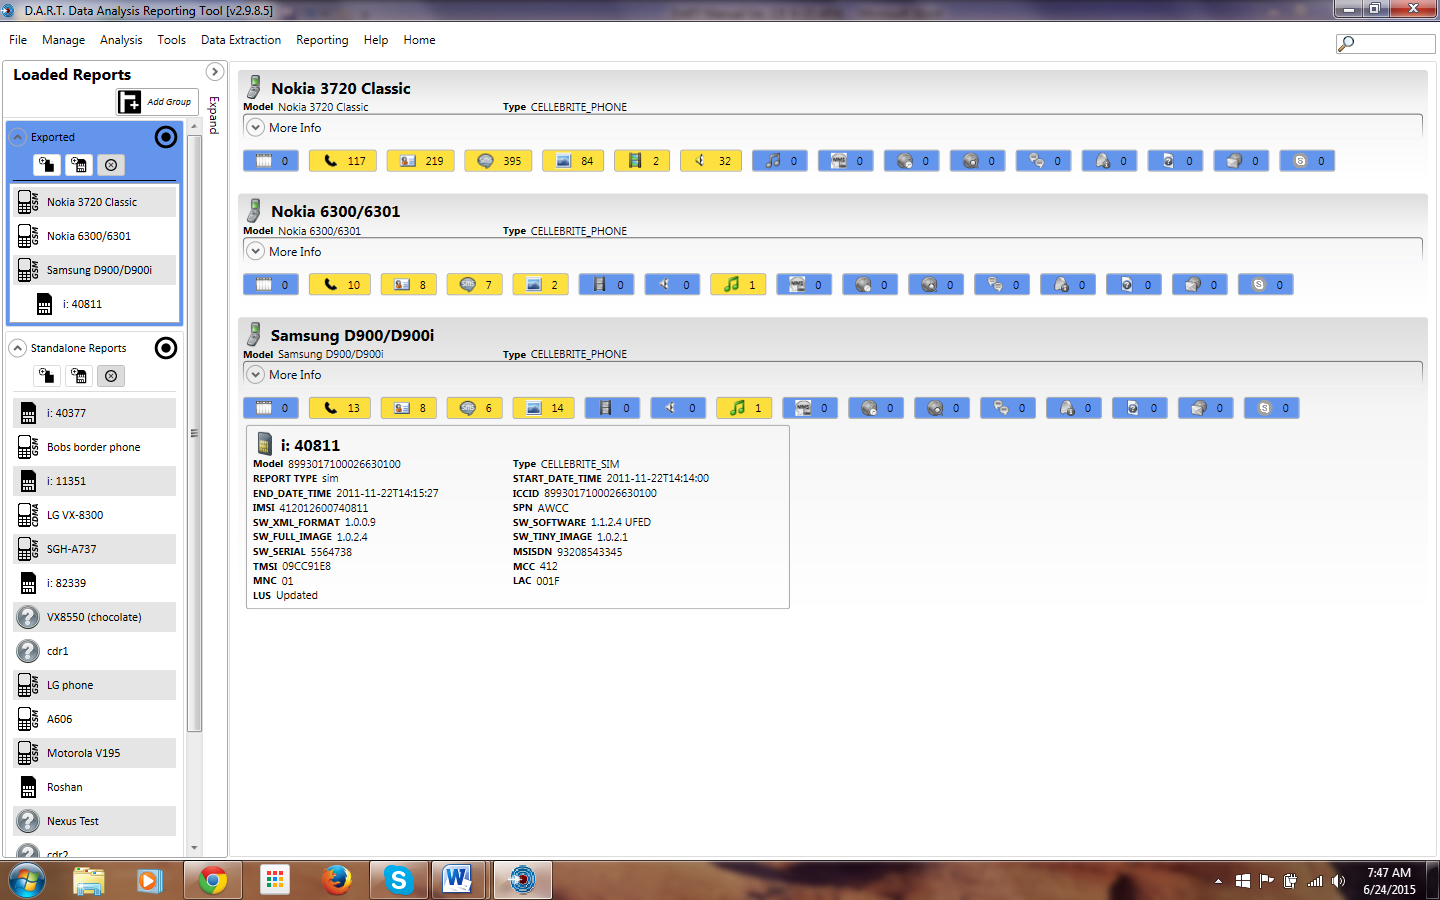Expand More Info for Nokia 6300/6301
The width and height of the screenshot is (1440, 900).
[256, 251]
